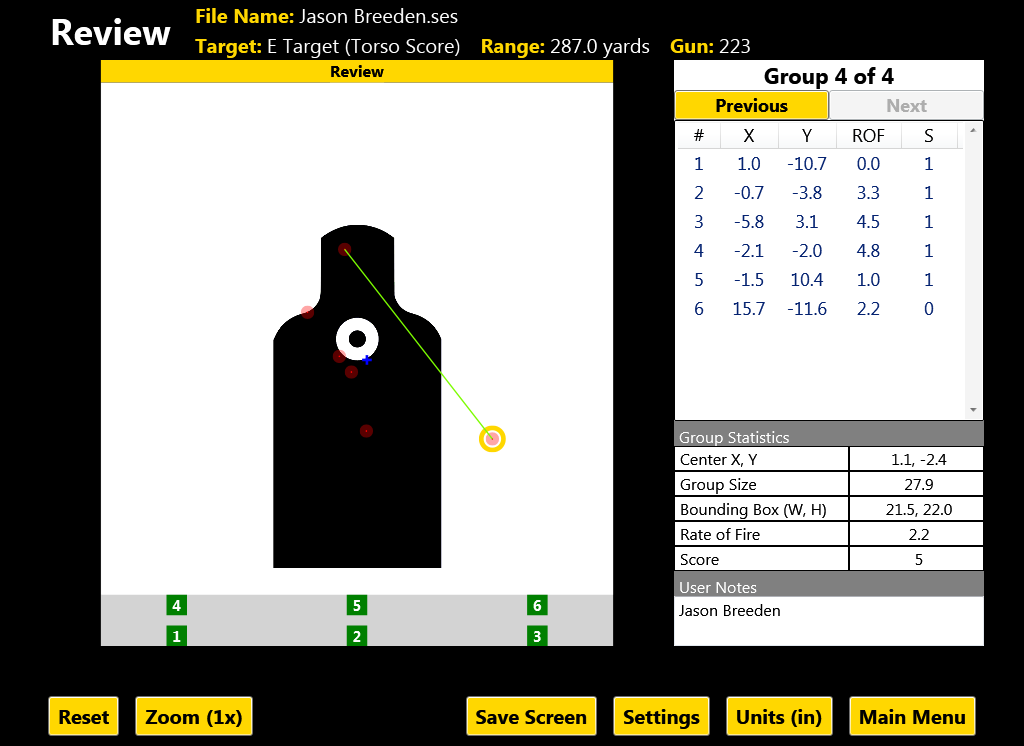Viewport: 1024px width, 746px height.
Task: Go to the Previous group
Action: pos(751,106)
